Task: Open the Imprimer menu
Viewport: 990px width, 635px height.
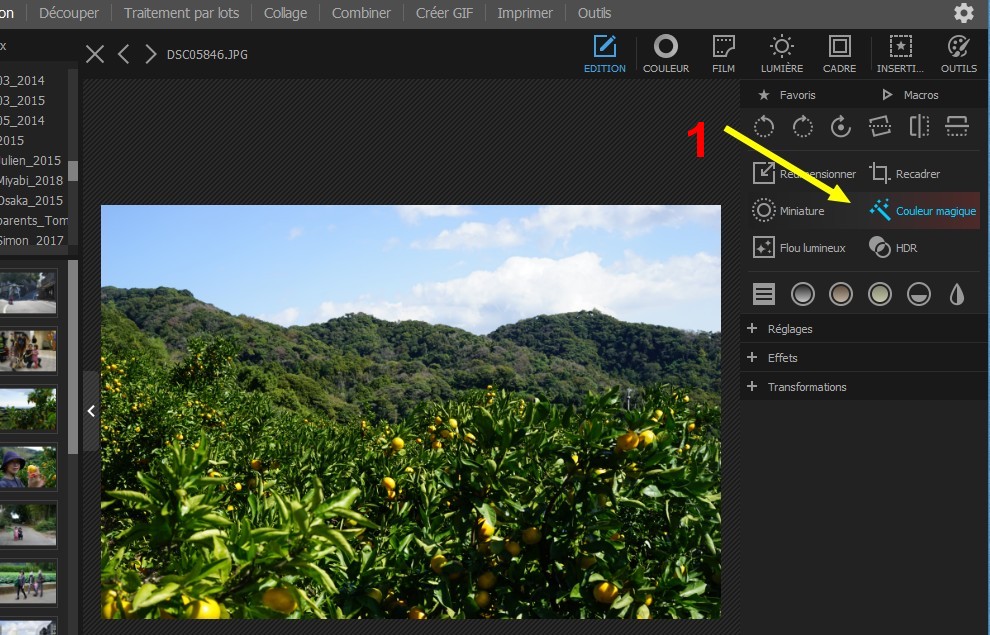Action: point(525,13)
